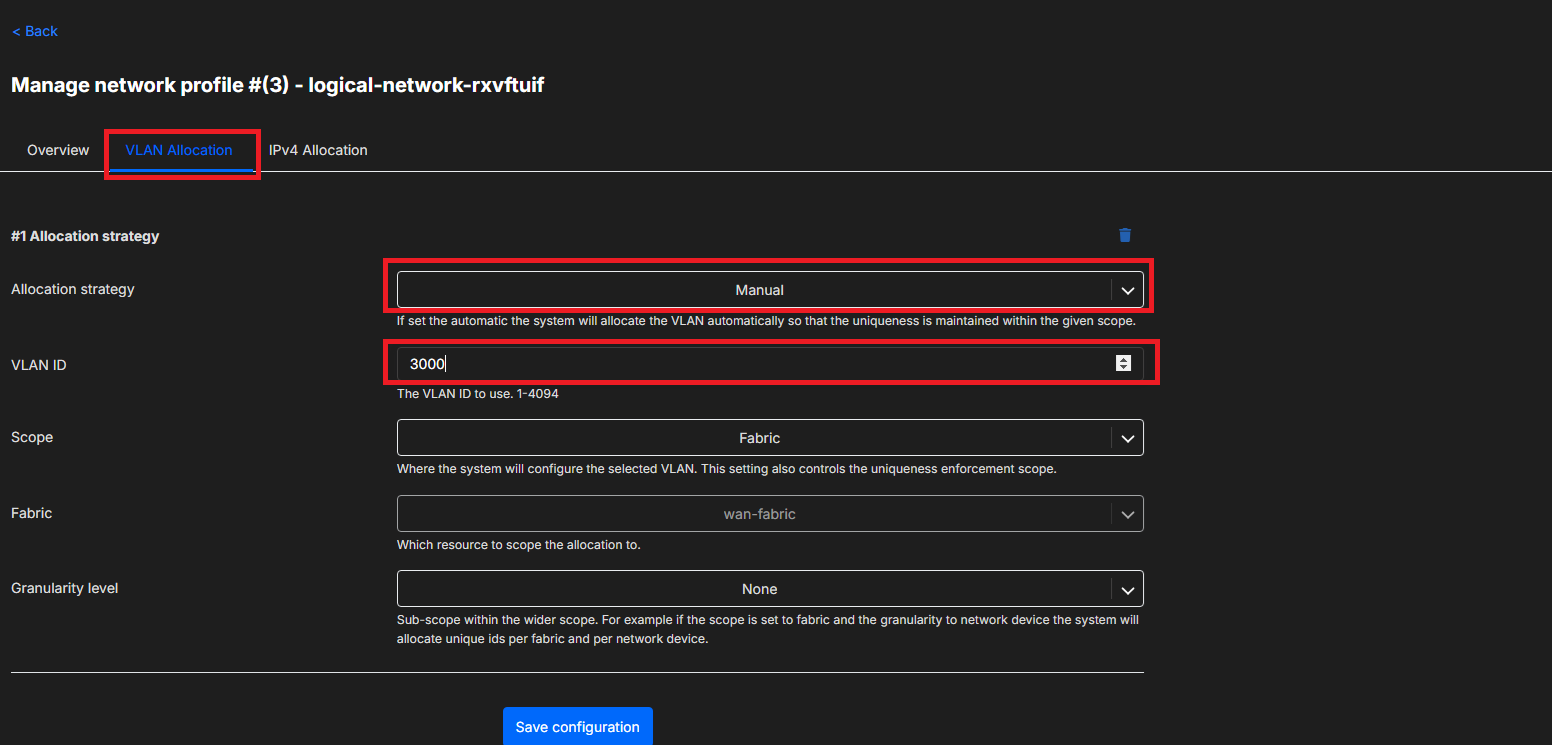Click the VLAN ID field label
The height and width of the screenshot is (745, 1552).
pyautogui.click(x=39, y=365)
